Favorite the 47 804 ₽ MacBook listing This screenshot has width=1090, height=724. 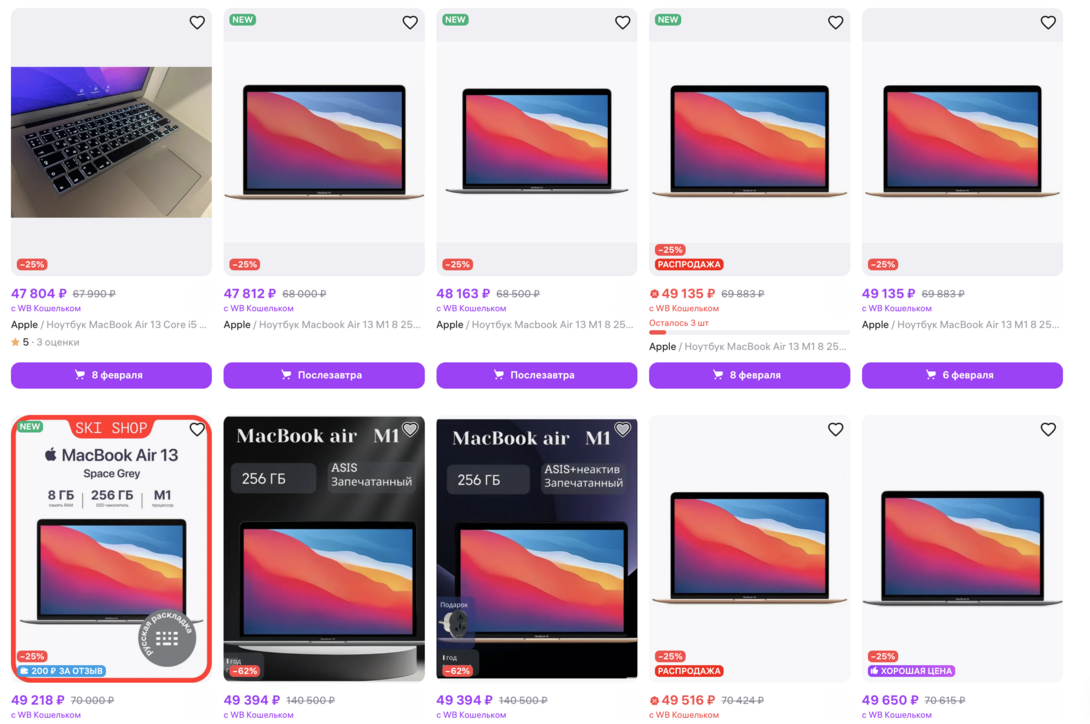pos(197,23)
